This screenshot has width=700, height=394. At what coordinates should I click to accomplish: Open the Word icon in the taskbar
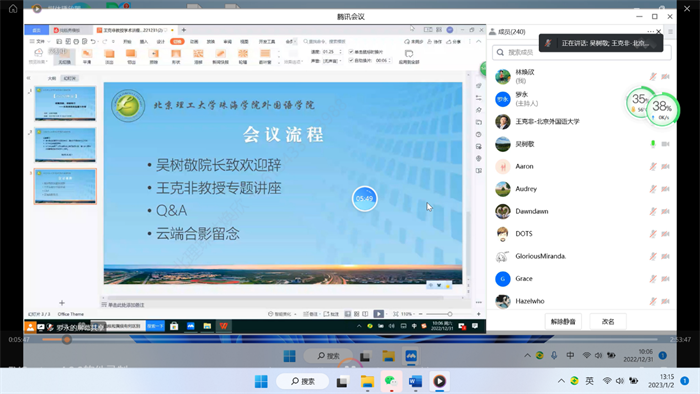[x=415, y=381]
